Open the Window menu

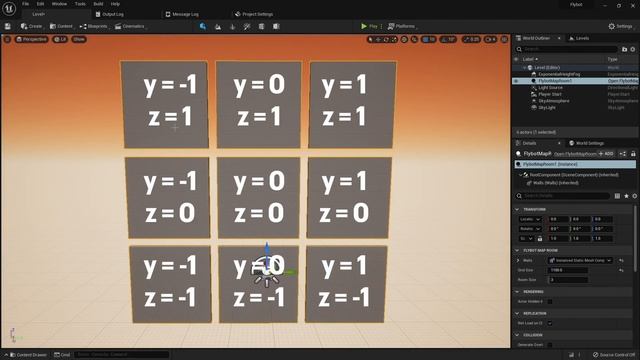[x=60, y=4]
